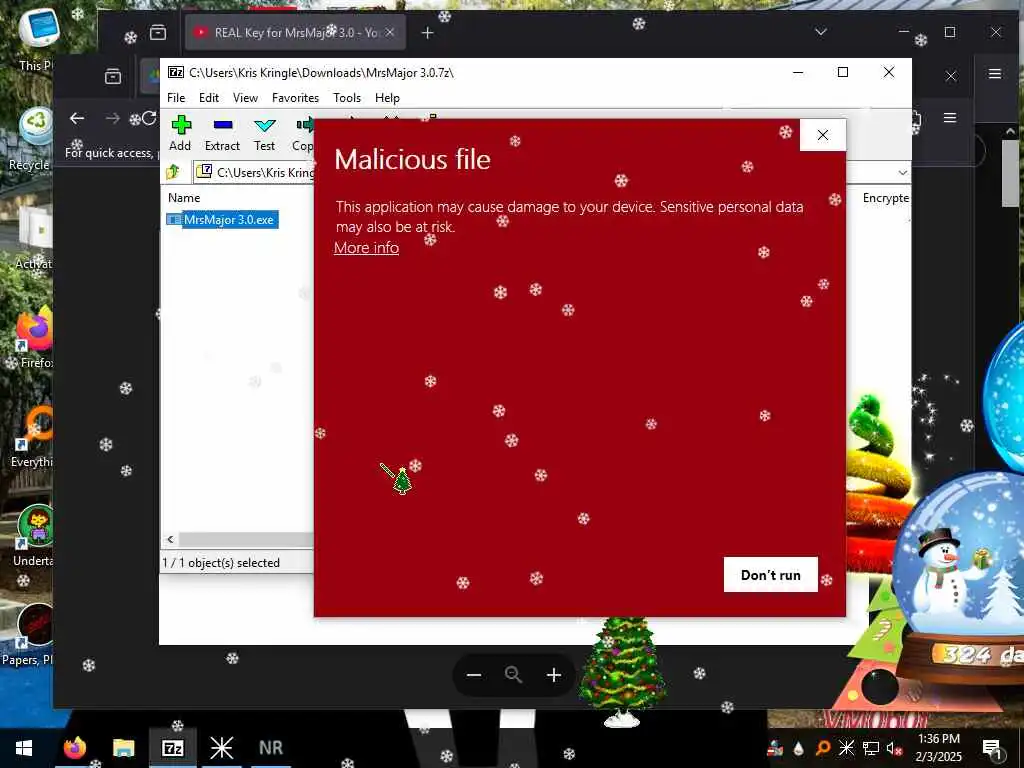Click the 7-Zip address path field
This screenshot has height=768, width=1024.
(256, 172)
